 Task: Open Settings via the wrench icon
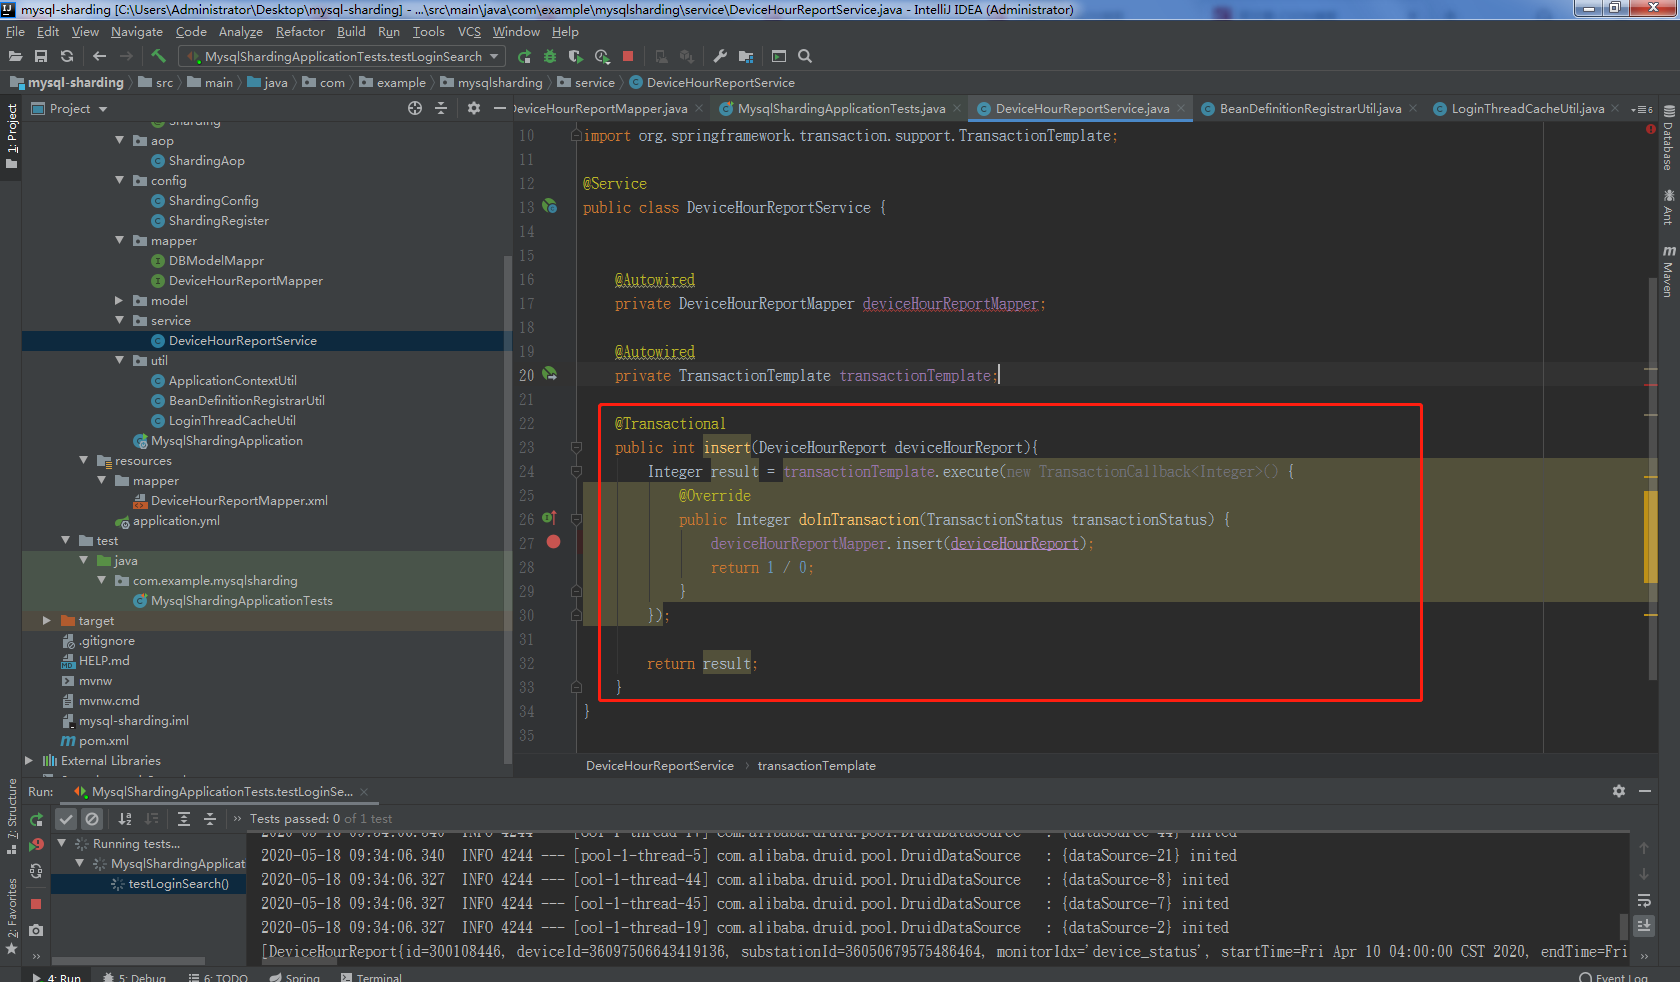720,57
